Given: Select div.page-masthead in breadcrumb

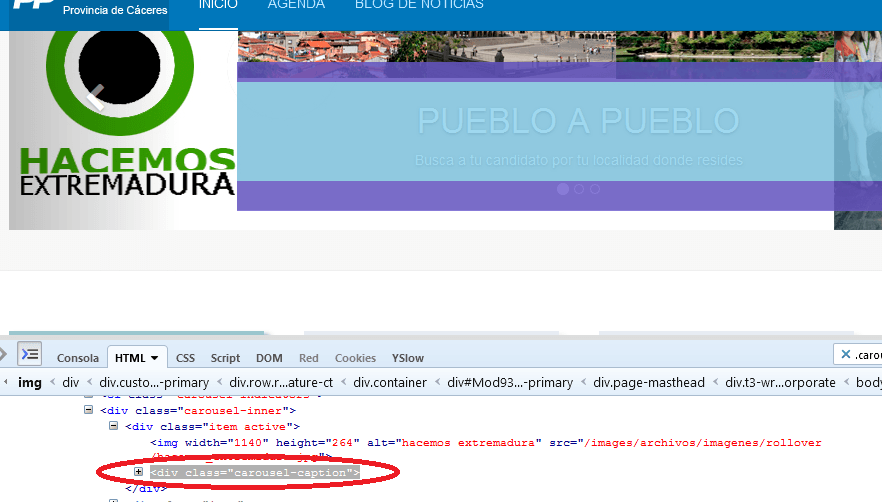Looking at the screenshot, I should pos(649,383).
